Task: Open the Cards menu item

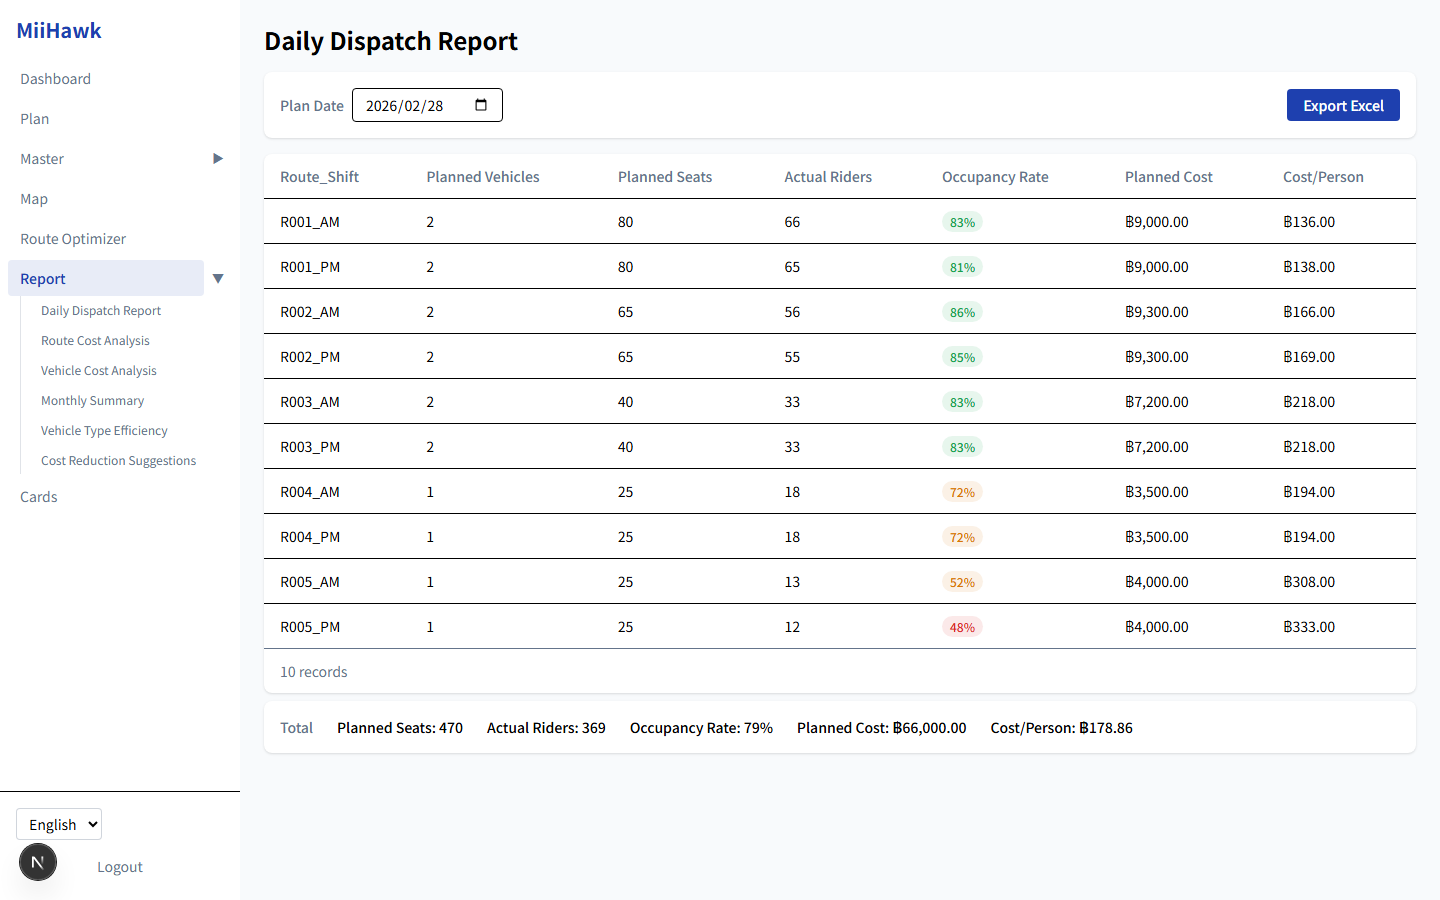Action: point(39,497)
